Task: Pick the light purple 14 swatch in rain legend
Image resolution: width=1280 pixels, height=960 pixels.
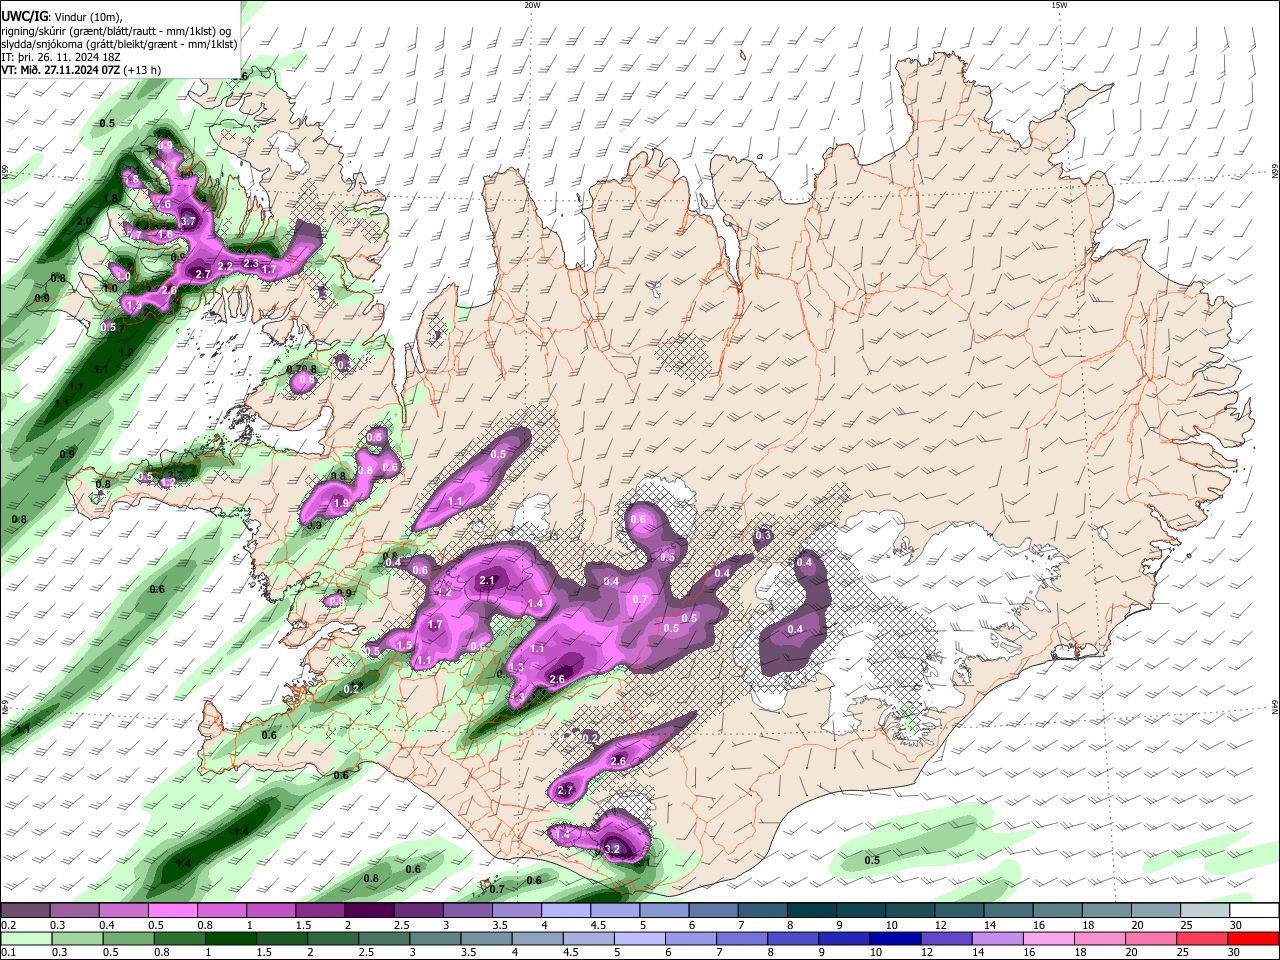Action: point(996,939)
